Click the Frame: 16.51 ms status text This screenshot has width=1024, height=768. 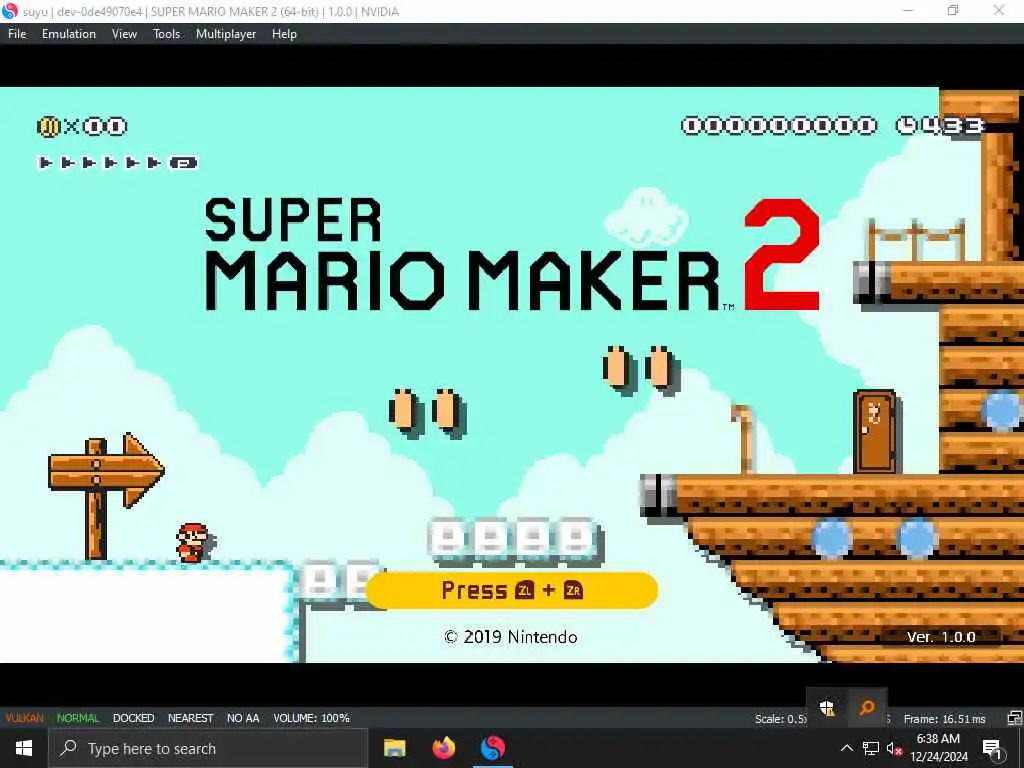[944, 719]
